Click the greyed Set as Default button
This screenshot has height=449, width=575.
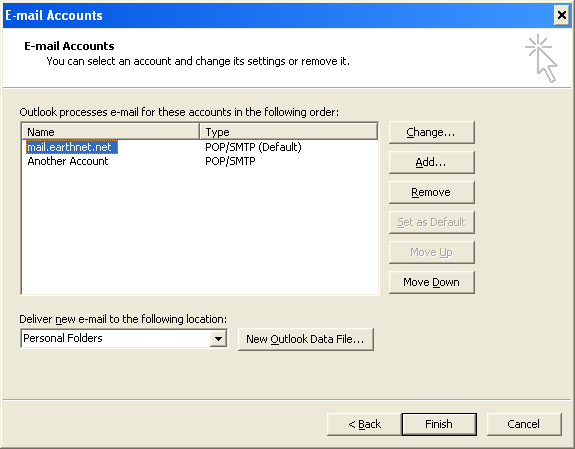(x=432, y=222)
